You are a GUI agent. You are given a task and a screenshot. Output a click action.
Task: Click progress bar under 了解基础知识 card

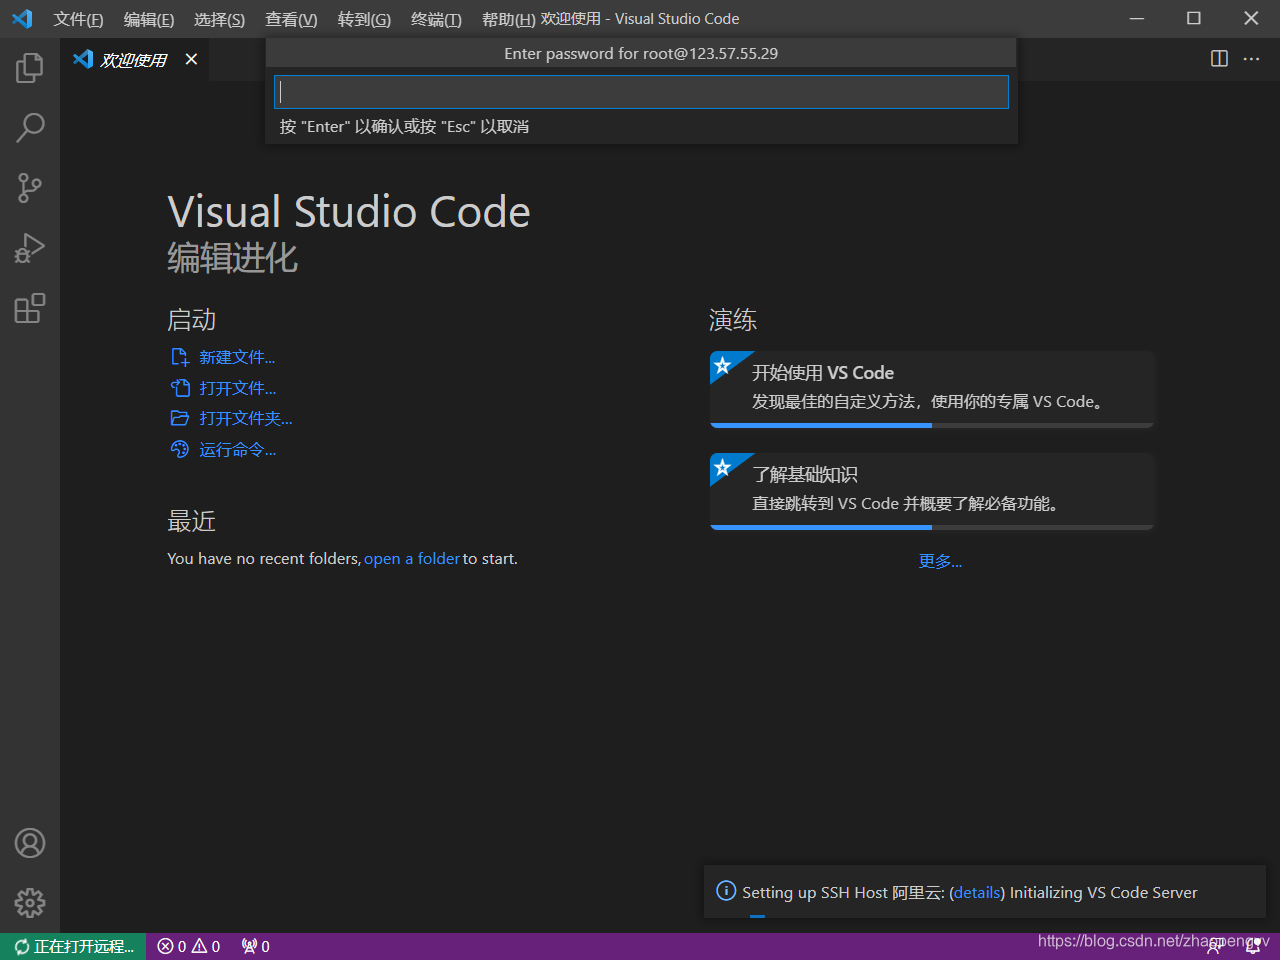(x=932, y=527)
